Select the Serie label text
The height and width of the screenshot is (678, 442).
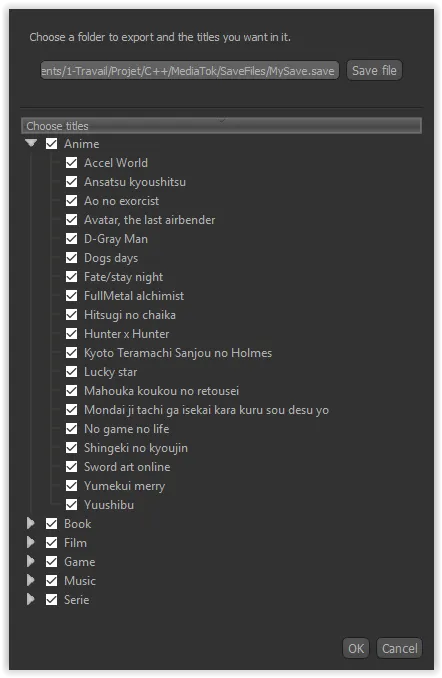point(77,600)
